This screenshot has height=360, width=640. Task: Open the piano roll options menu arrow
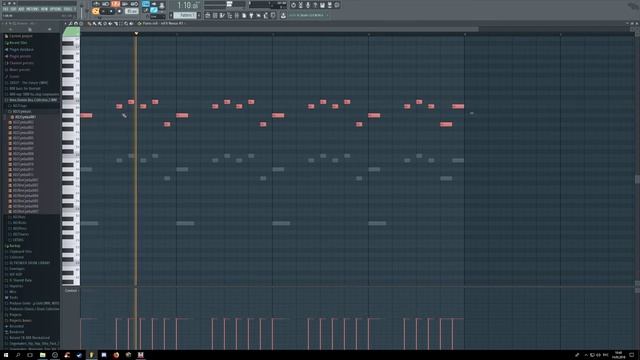pyautogui.click(x=65, y=23)
